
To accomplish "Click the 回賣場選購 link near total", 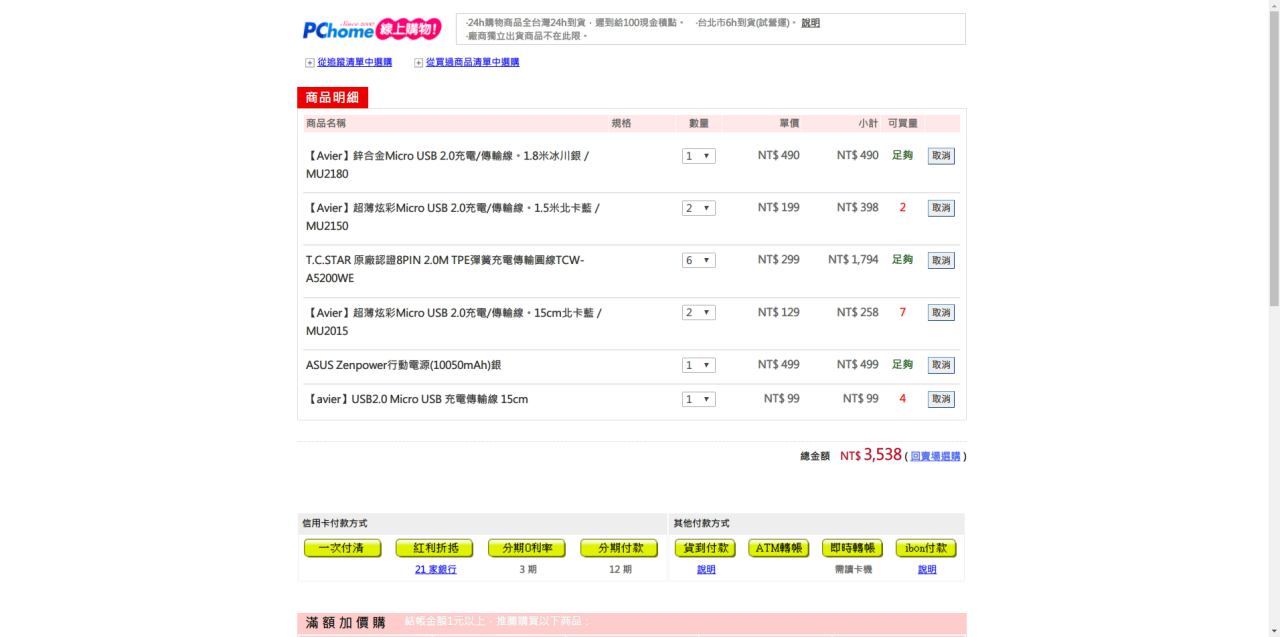I will pos(935,457).
